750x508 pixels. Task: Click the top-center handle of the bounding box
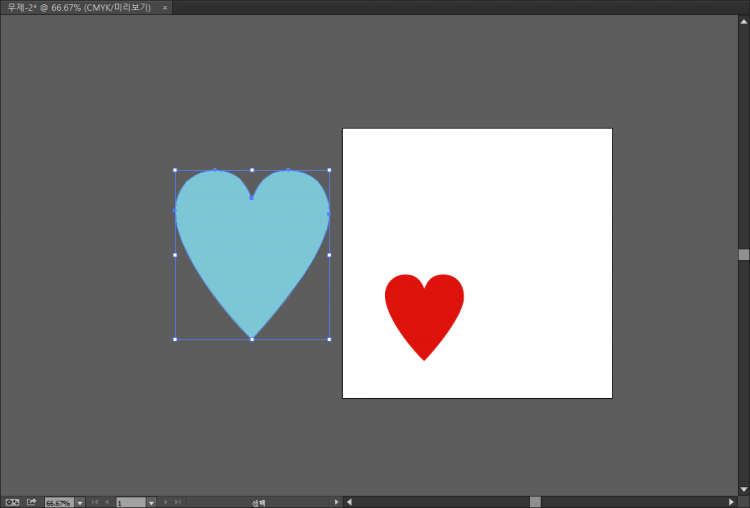tap(252, 170)
